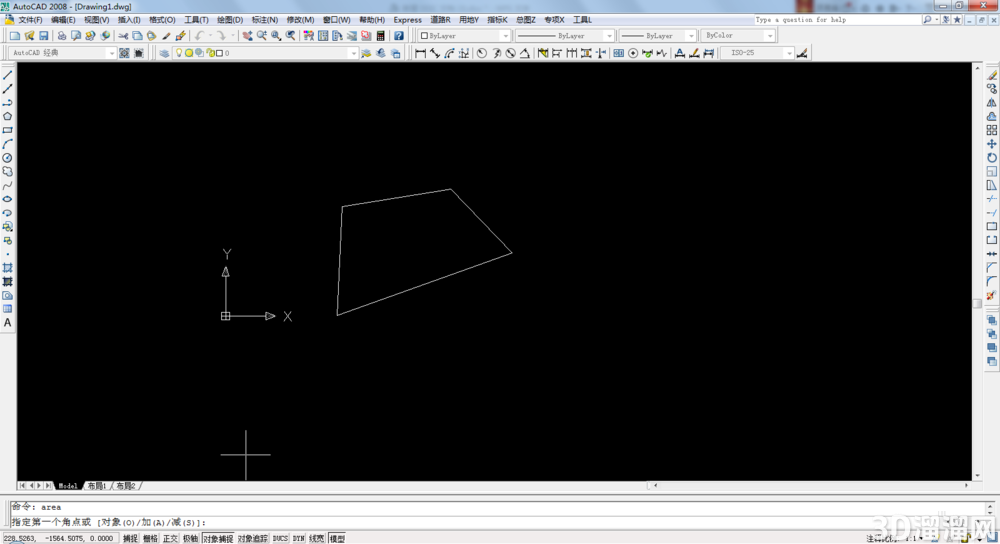Select the Multiline Text A tool

coord(8,323)
